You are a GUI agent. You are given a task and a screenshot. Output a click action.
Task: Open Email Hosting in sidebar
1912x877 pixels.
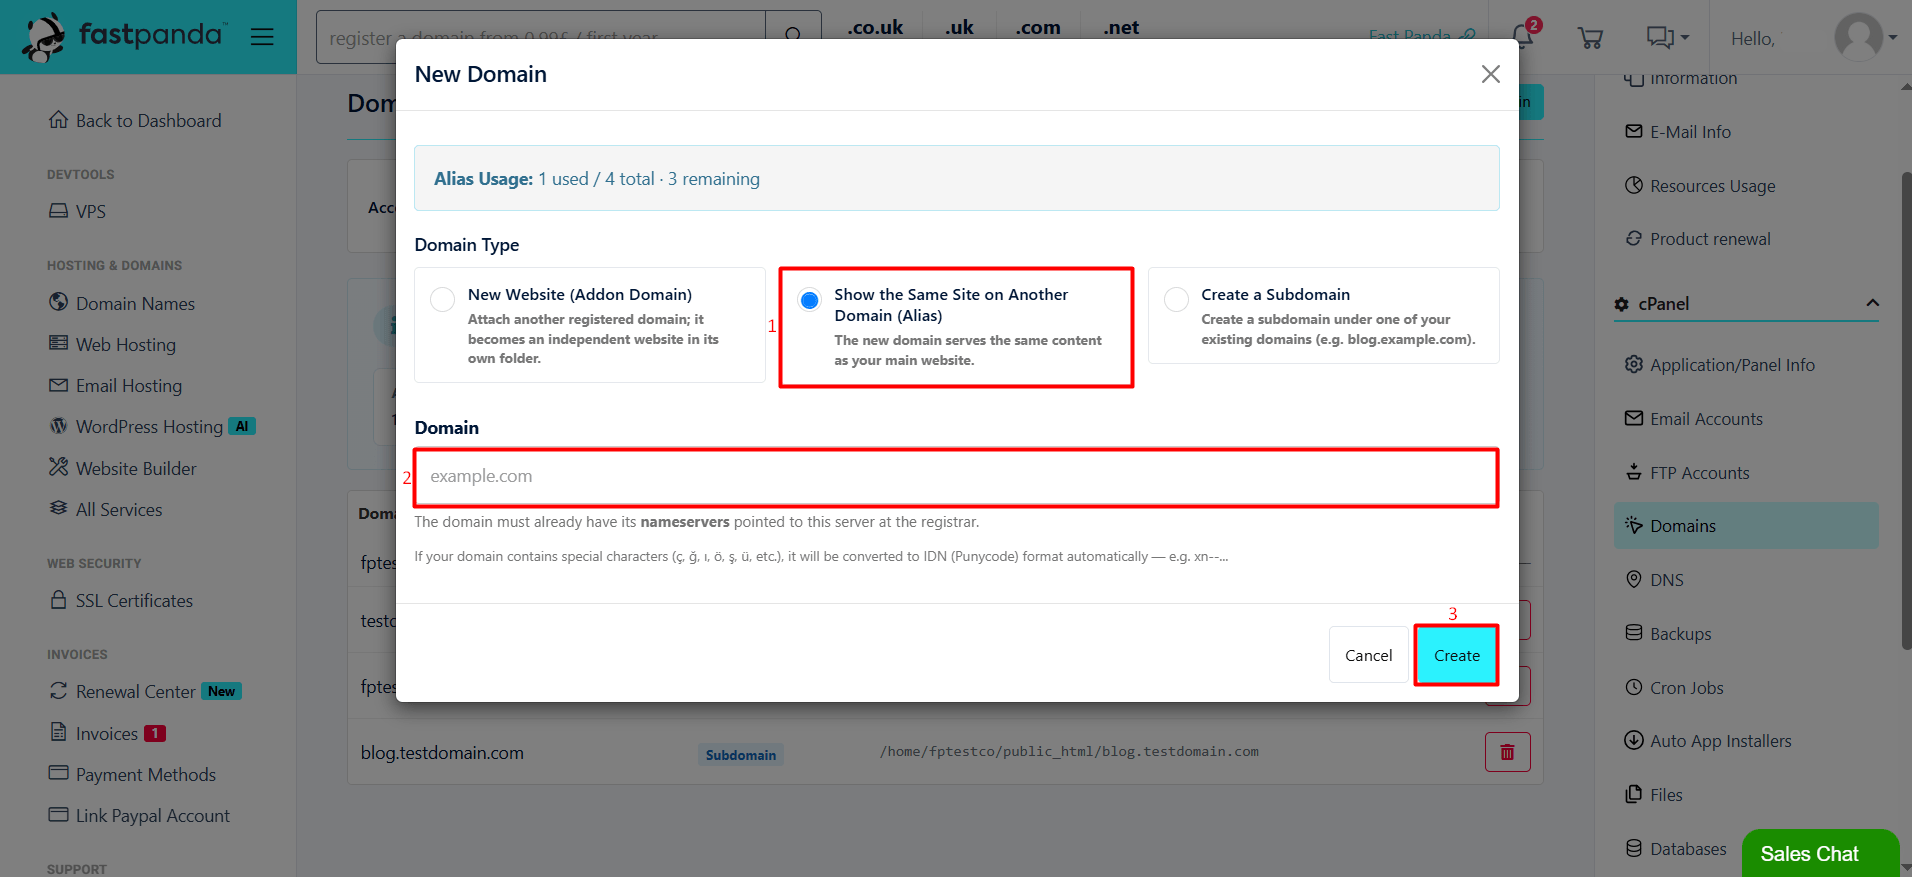(x=115, y=385)
